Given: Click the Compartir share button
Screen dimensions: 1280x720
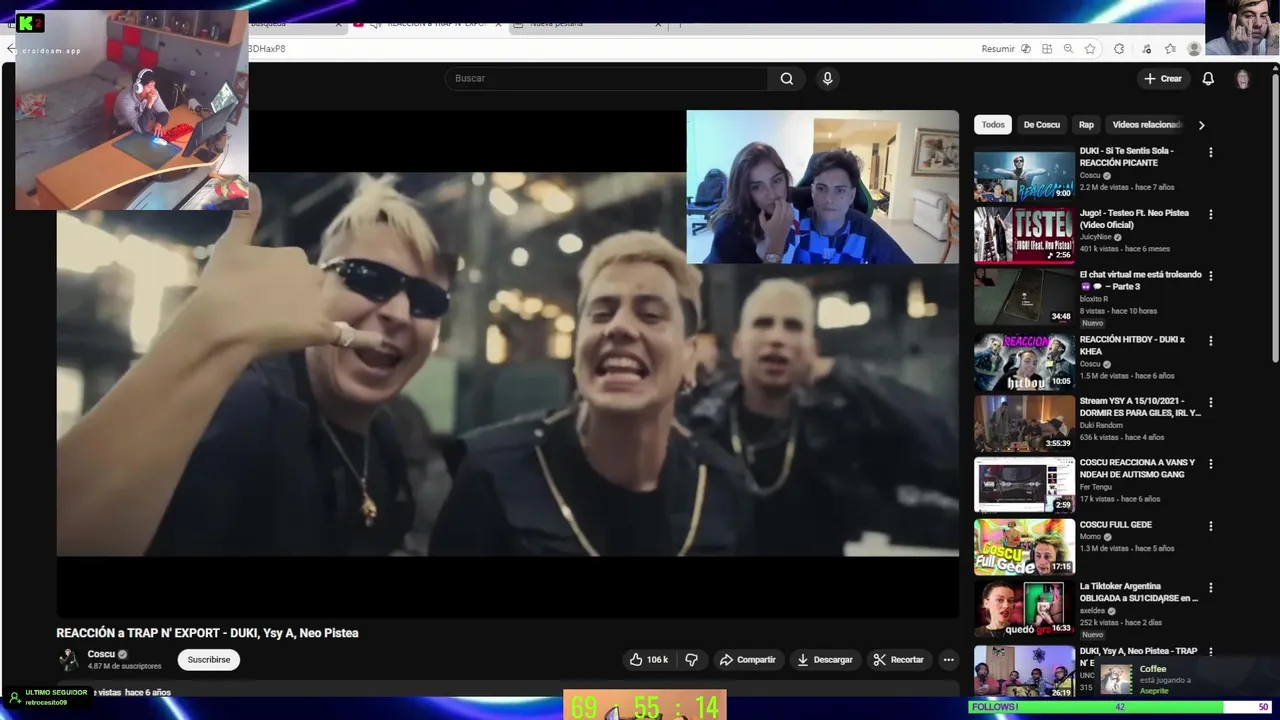Looking at the screenshot, I should click(747, 660).
